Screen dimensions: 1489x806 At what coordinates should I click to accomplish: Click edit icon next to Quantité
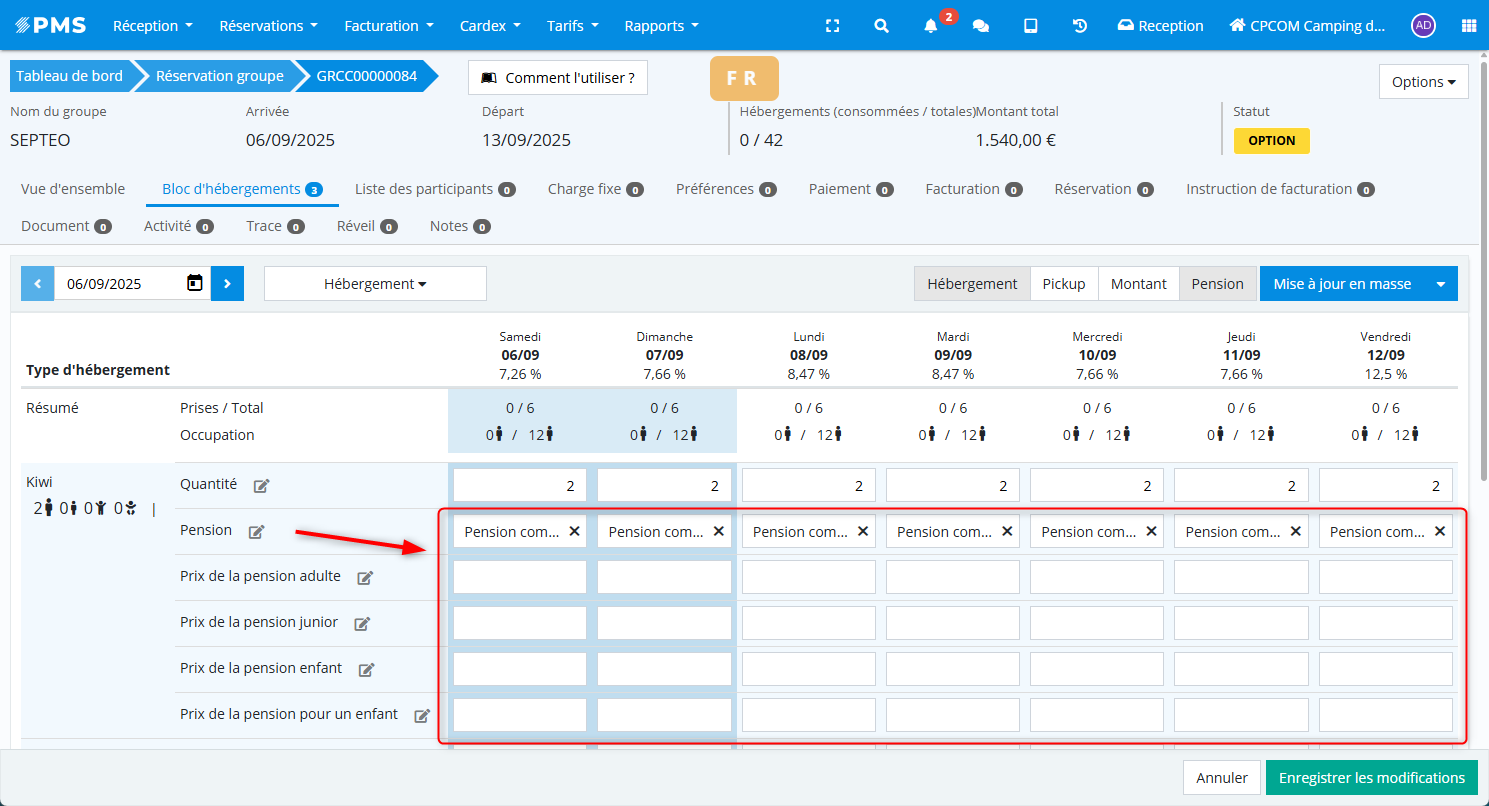click(261, 486)
